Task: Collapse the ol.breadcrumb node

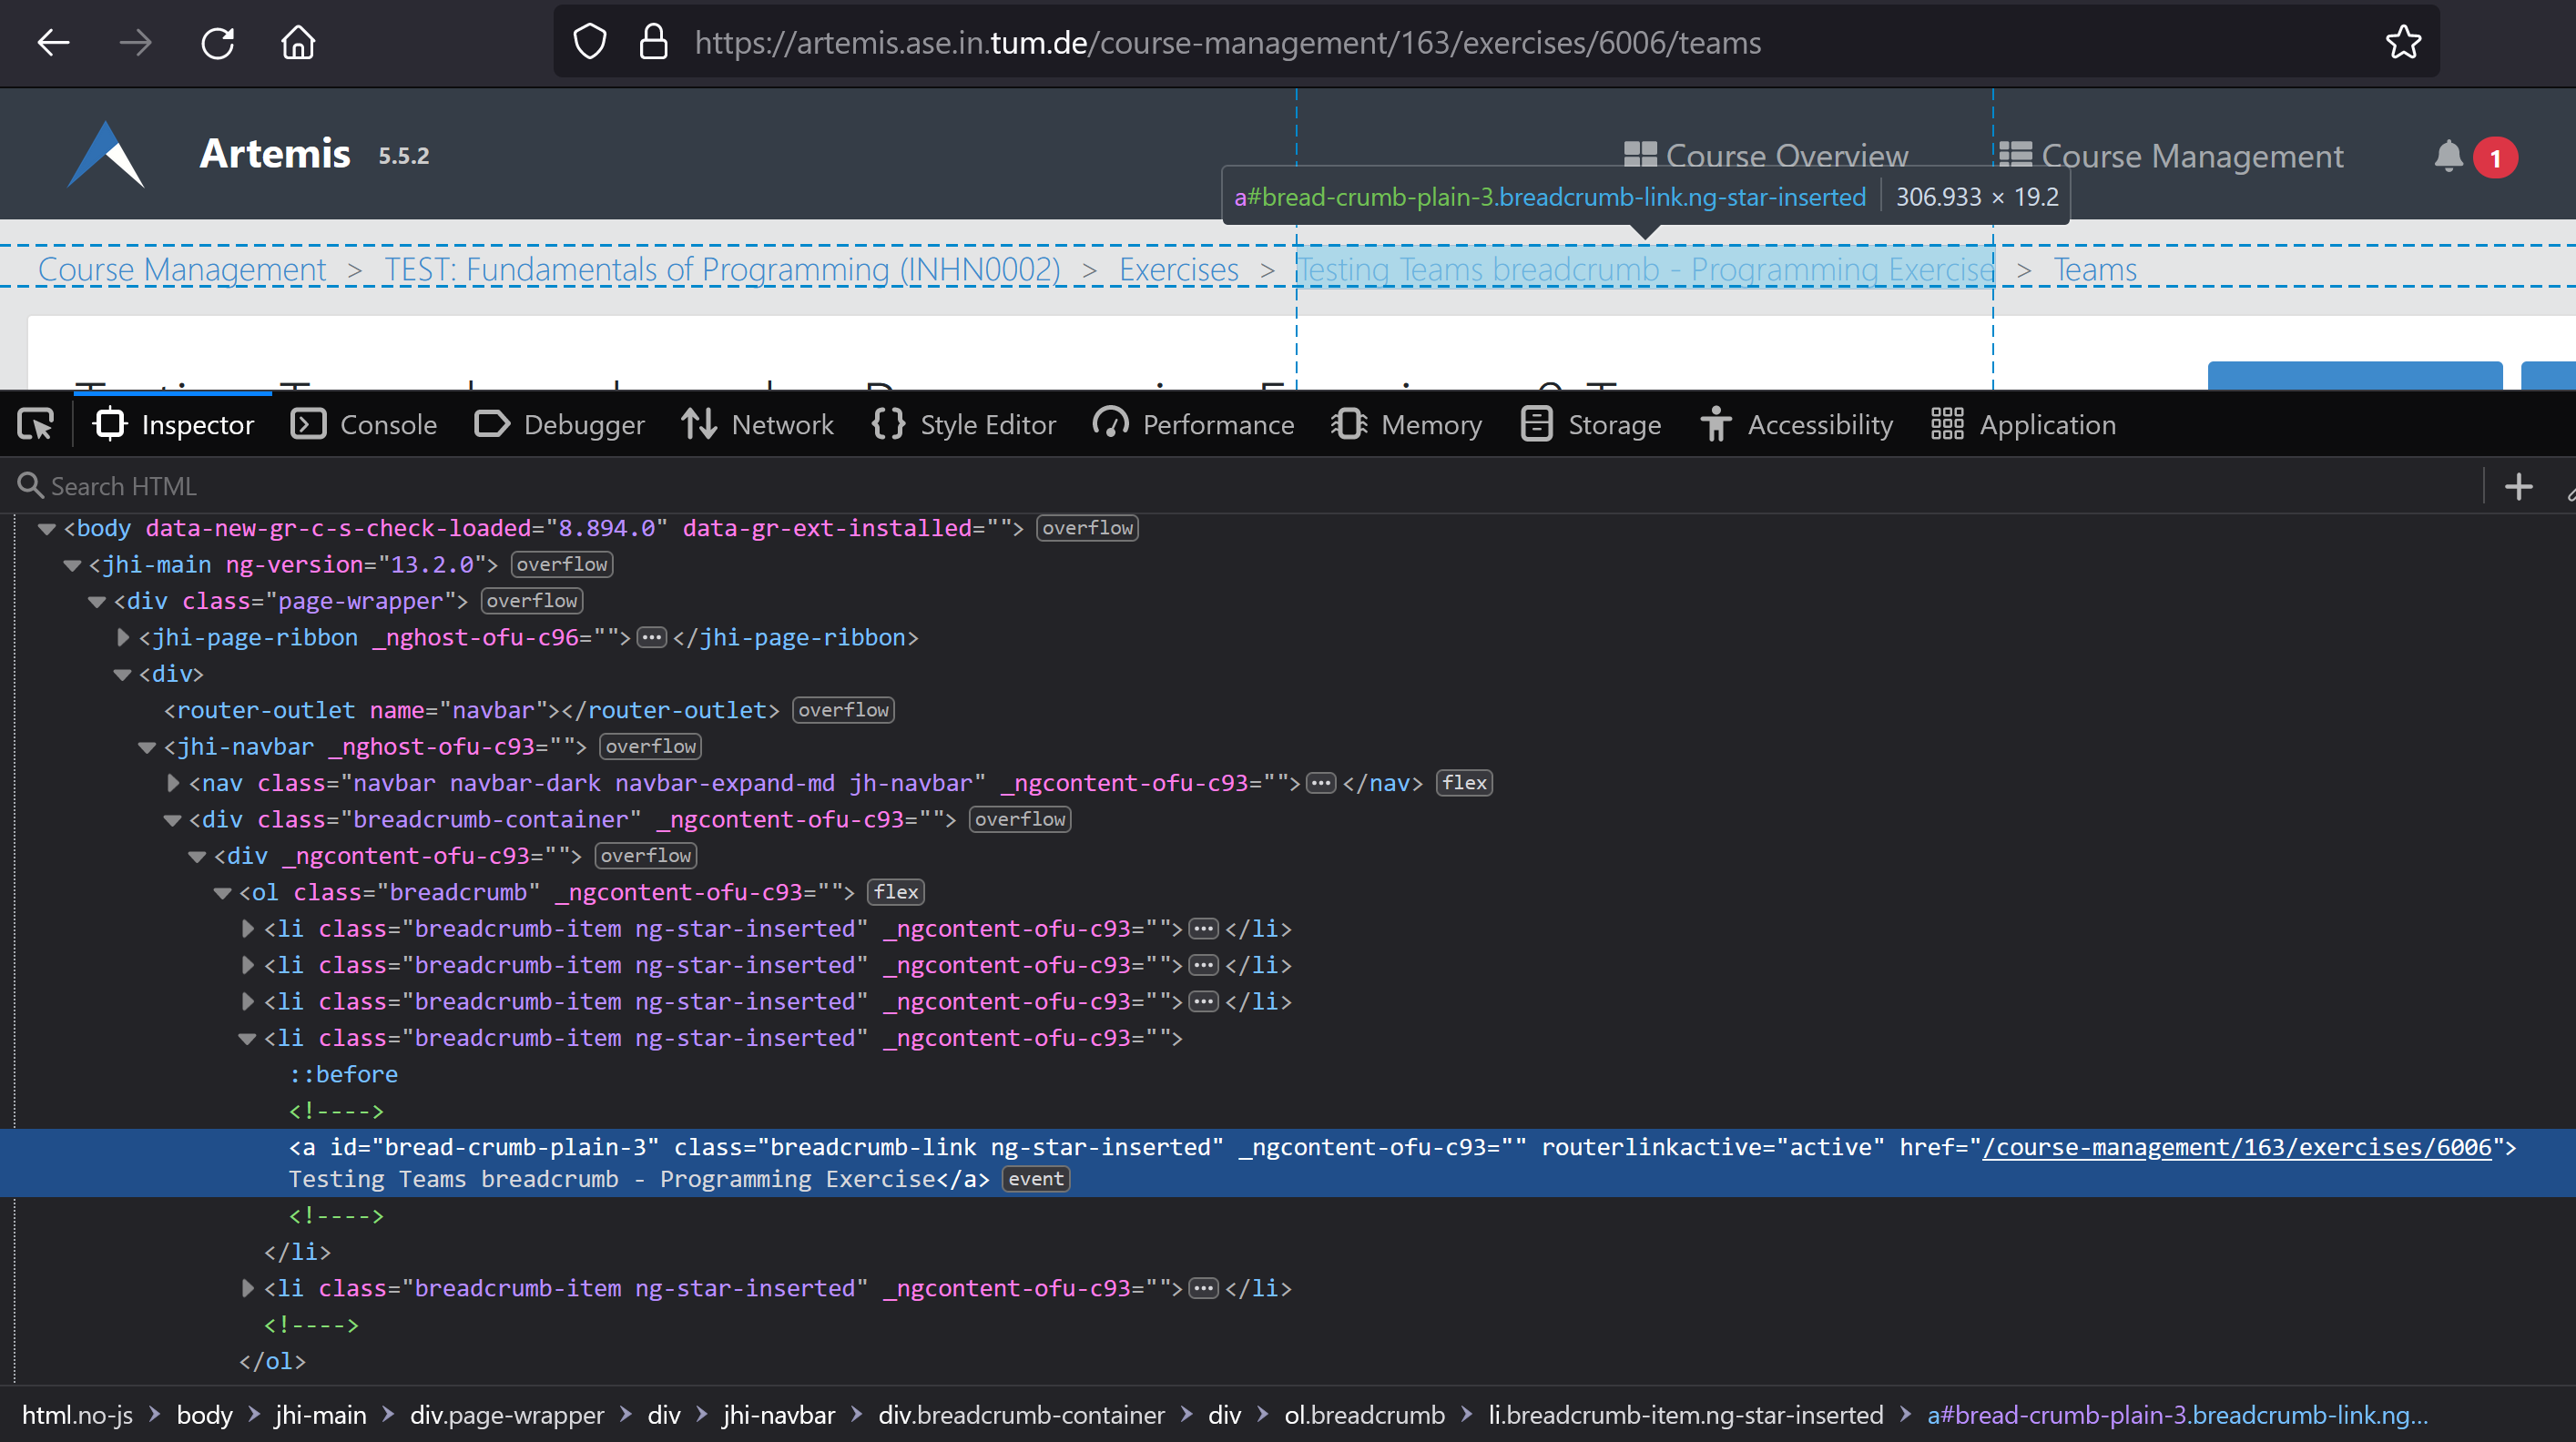Action: [222, 892]
